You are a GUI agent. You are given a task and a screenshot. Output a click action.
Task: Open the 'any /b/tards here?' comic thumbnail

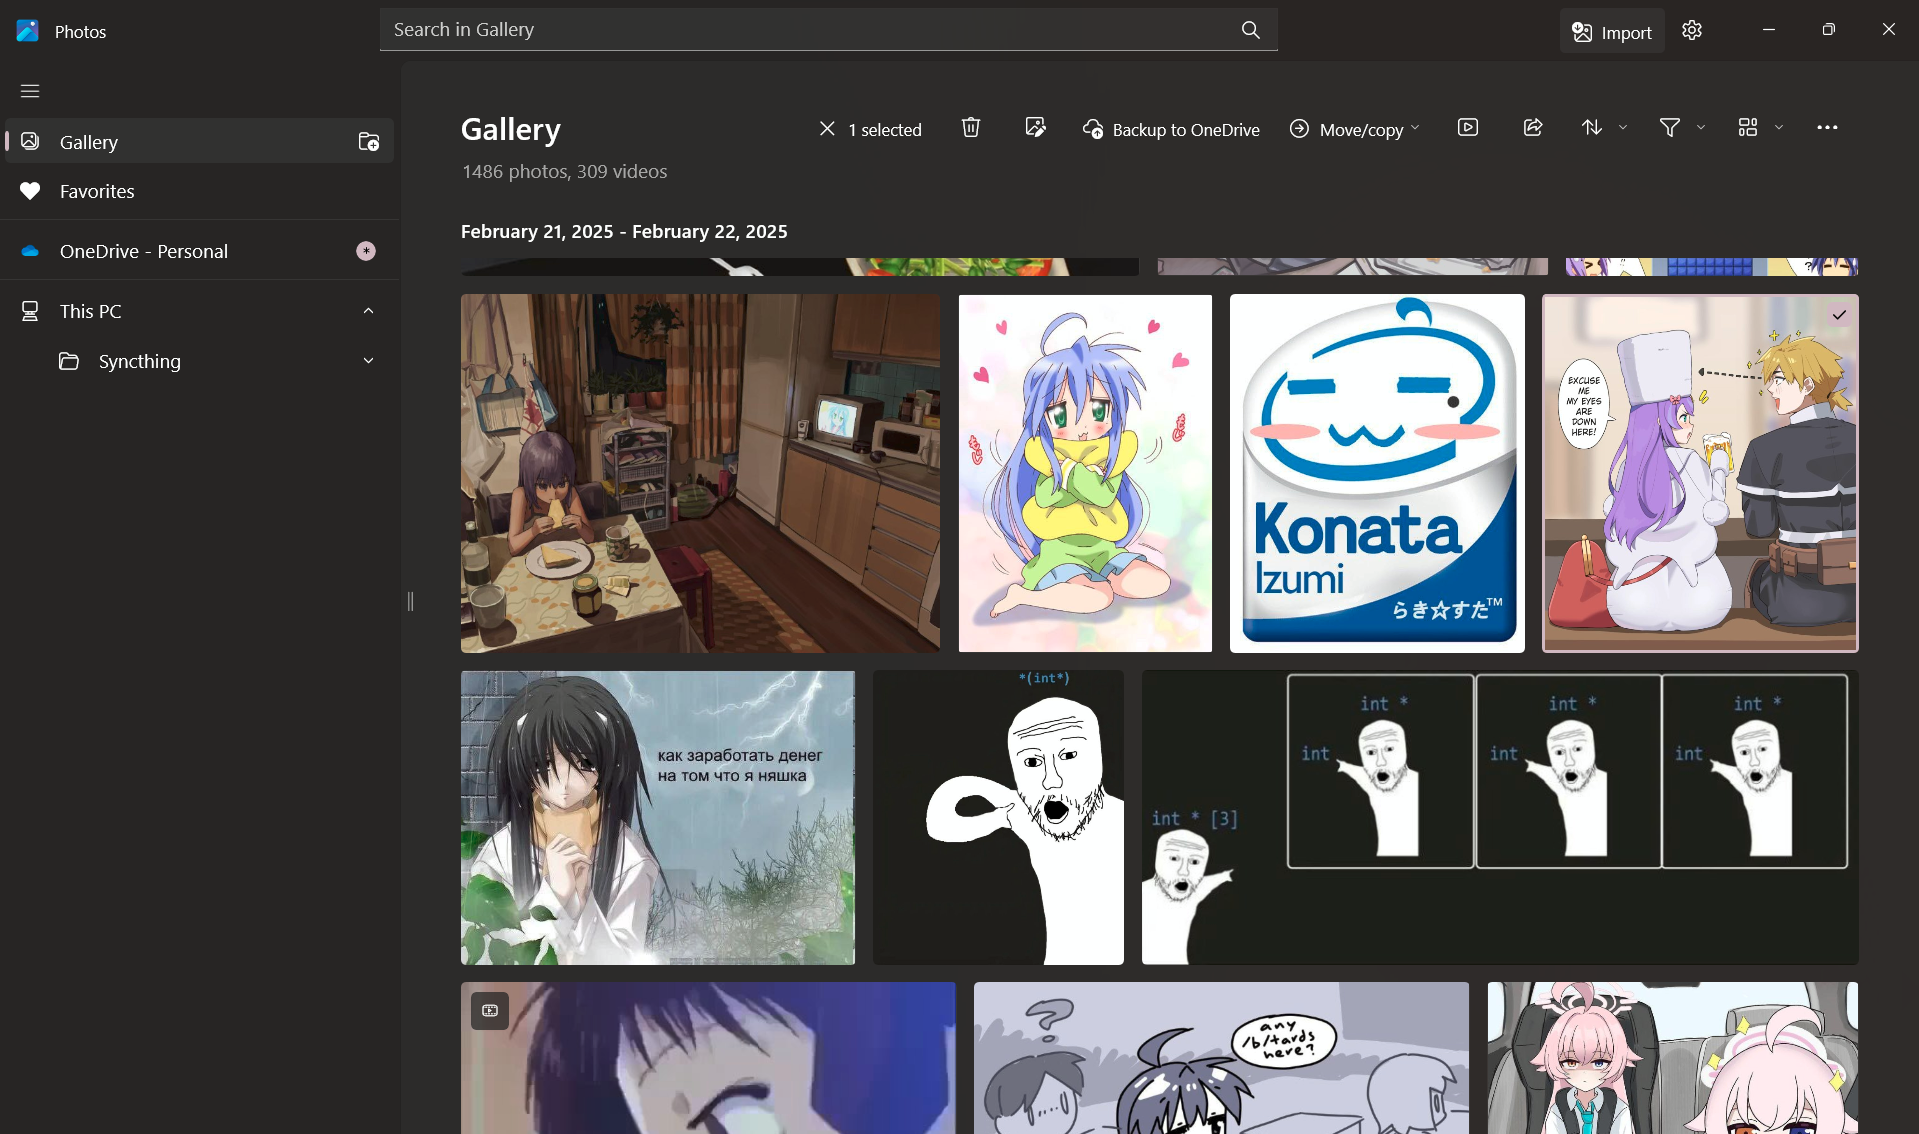tap(1221, 1058)
